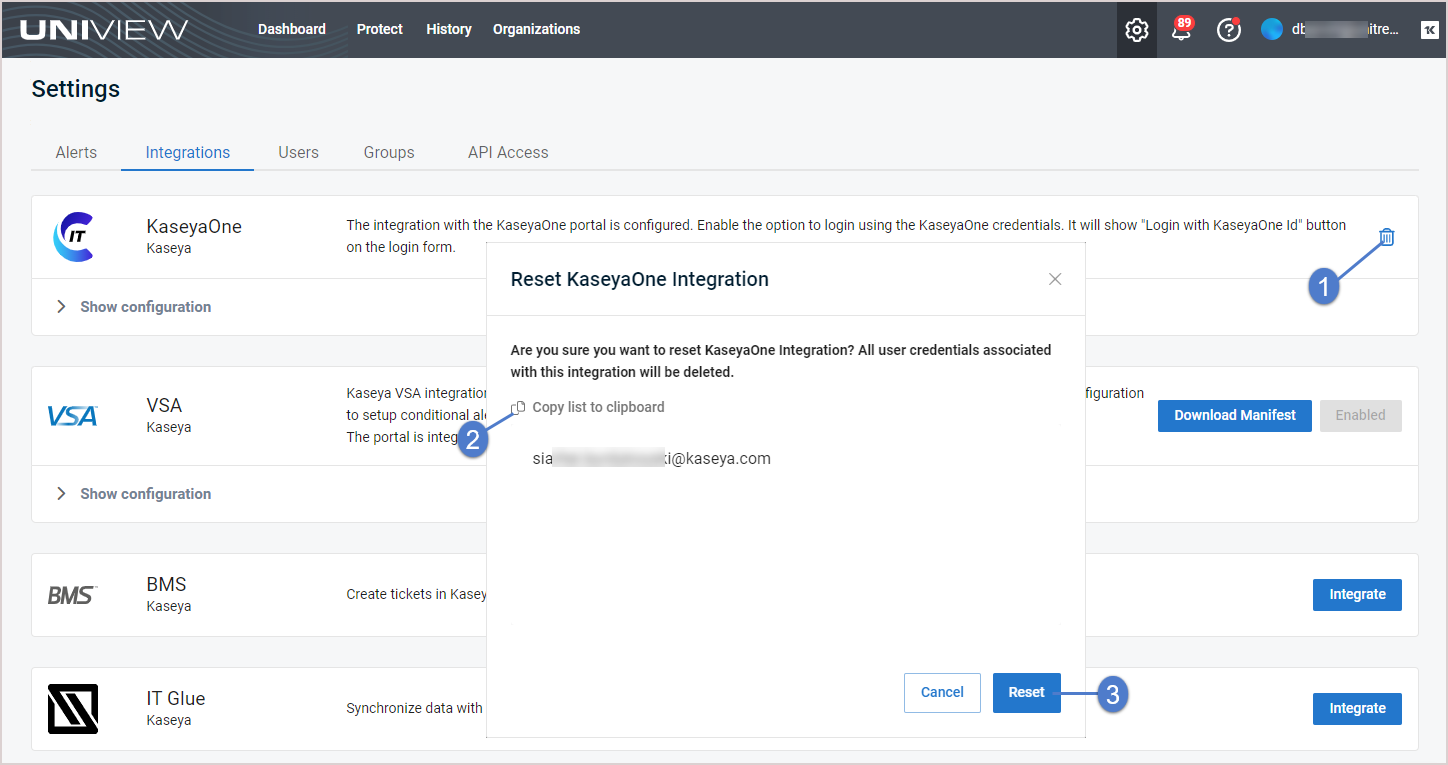Viewport: 1448px width, 765px height.
Task: Open notifications bell with 89 badge
Action: [x=1182, y=29]
